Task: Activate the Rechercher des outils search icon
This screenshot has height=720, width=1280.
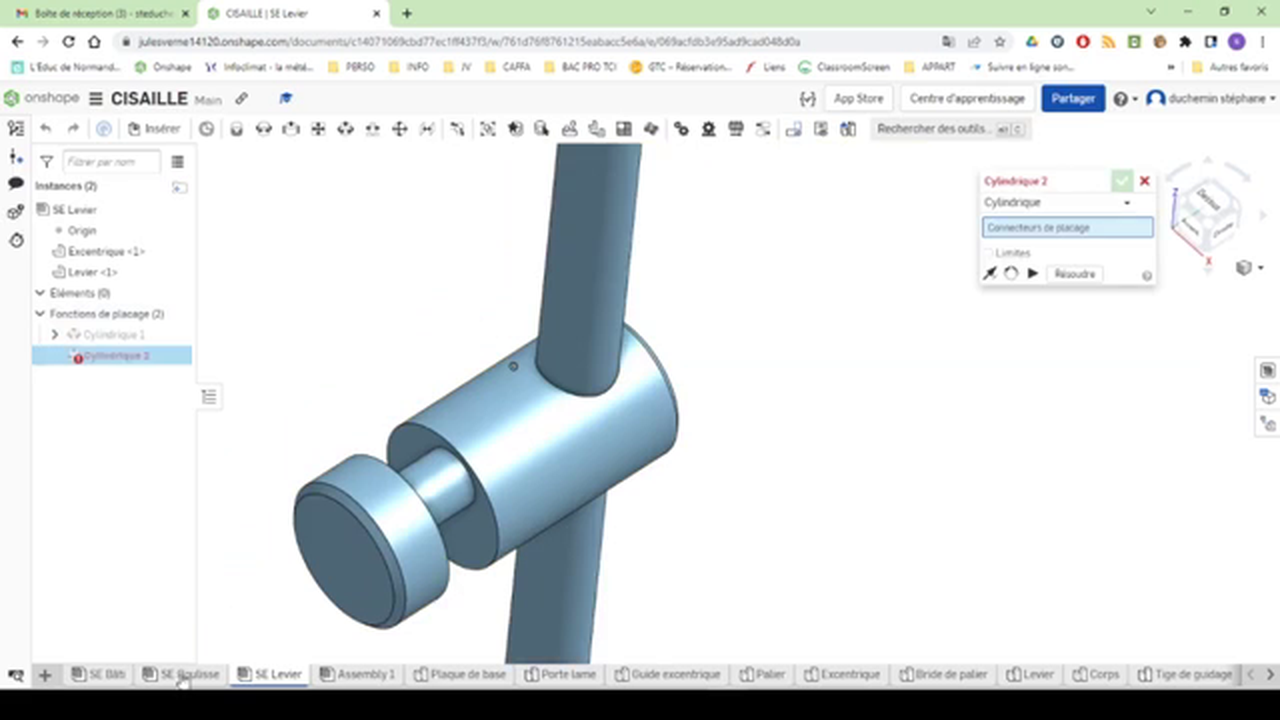Action: pyautogui.click(x=1002, y=128)
